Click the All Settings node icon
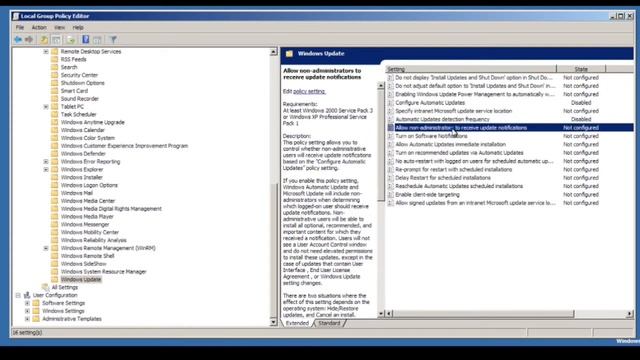The image size is (640, 360). [x=45, y=287]
